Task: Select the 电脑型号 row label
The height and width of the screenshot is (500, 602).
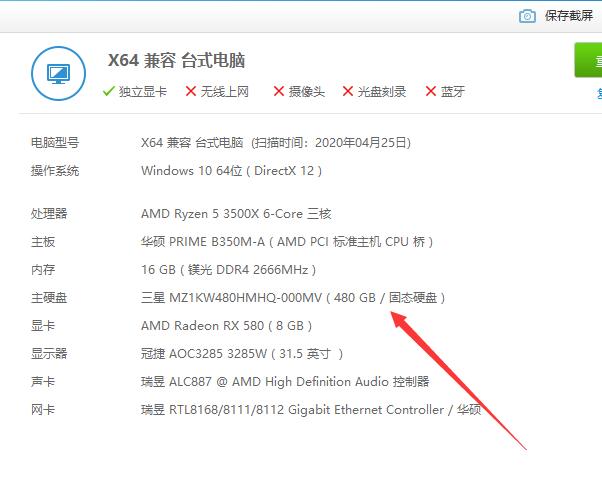Action: 55,142
